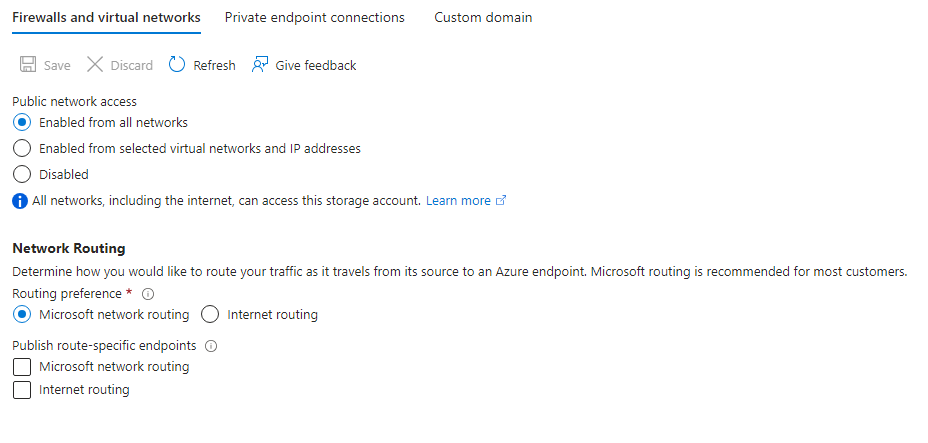Click the info icon next to Routing preference
Viewport: 928px width, 443px height.
click(x=149, y=294)
